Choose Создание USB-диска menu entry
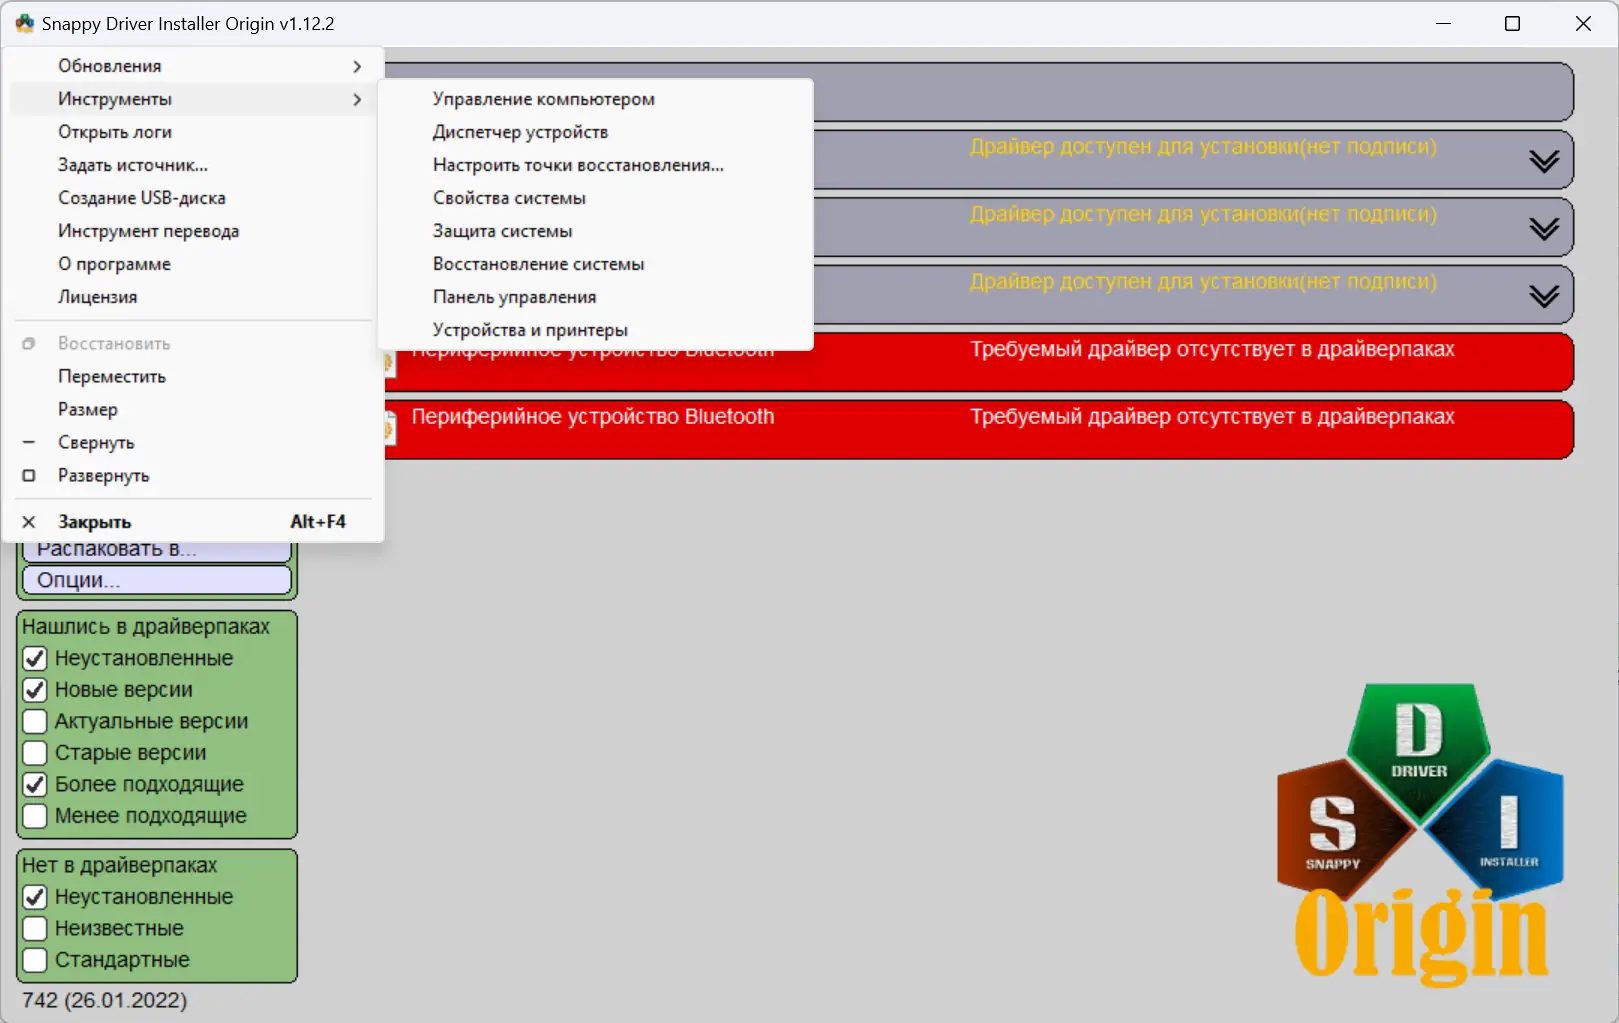1619x1023 pixels. (x=143, y=197)
